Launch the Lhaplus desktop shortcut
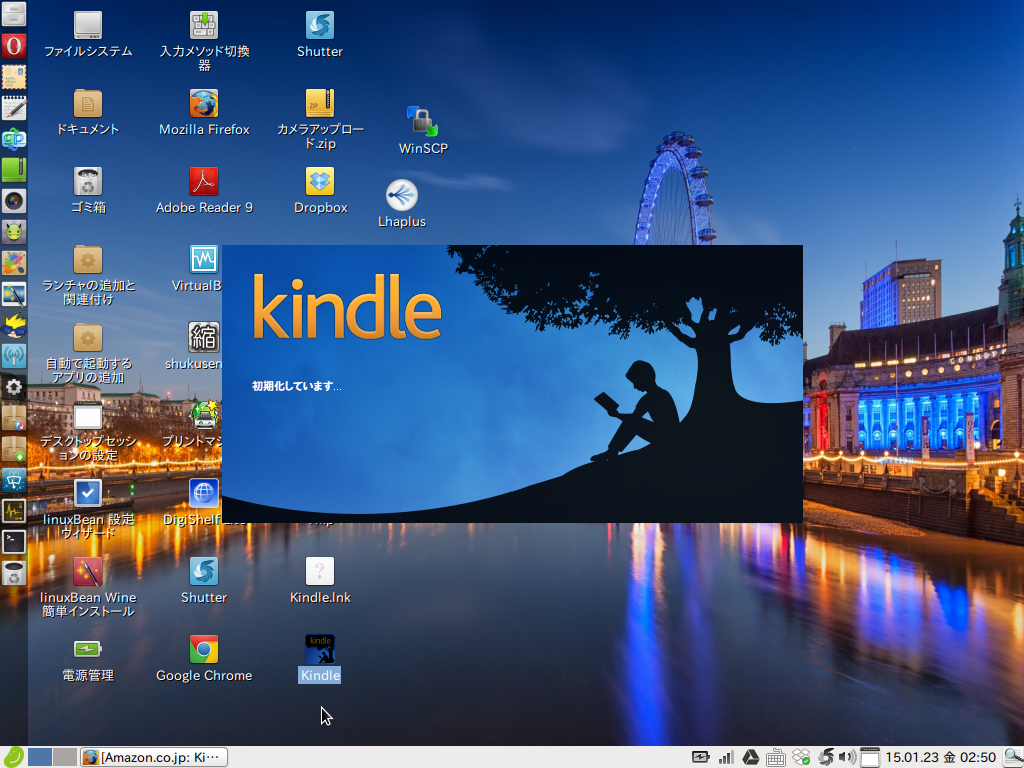The image size is (1024, 768). click(402, 195)
